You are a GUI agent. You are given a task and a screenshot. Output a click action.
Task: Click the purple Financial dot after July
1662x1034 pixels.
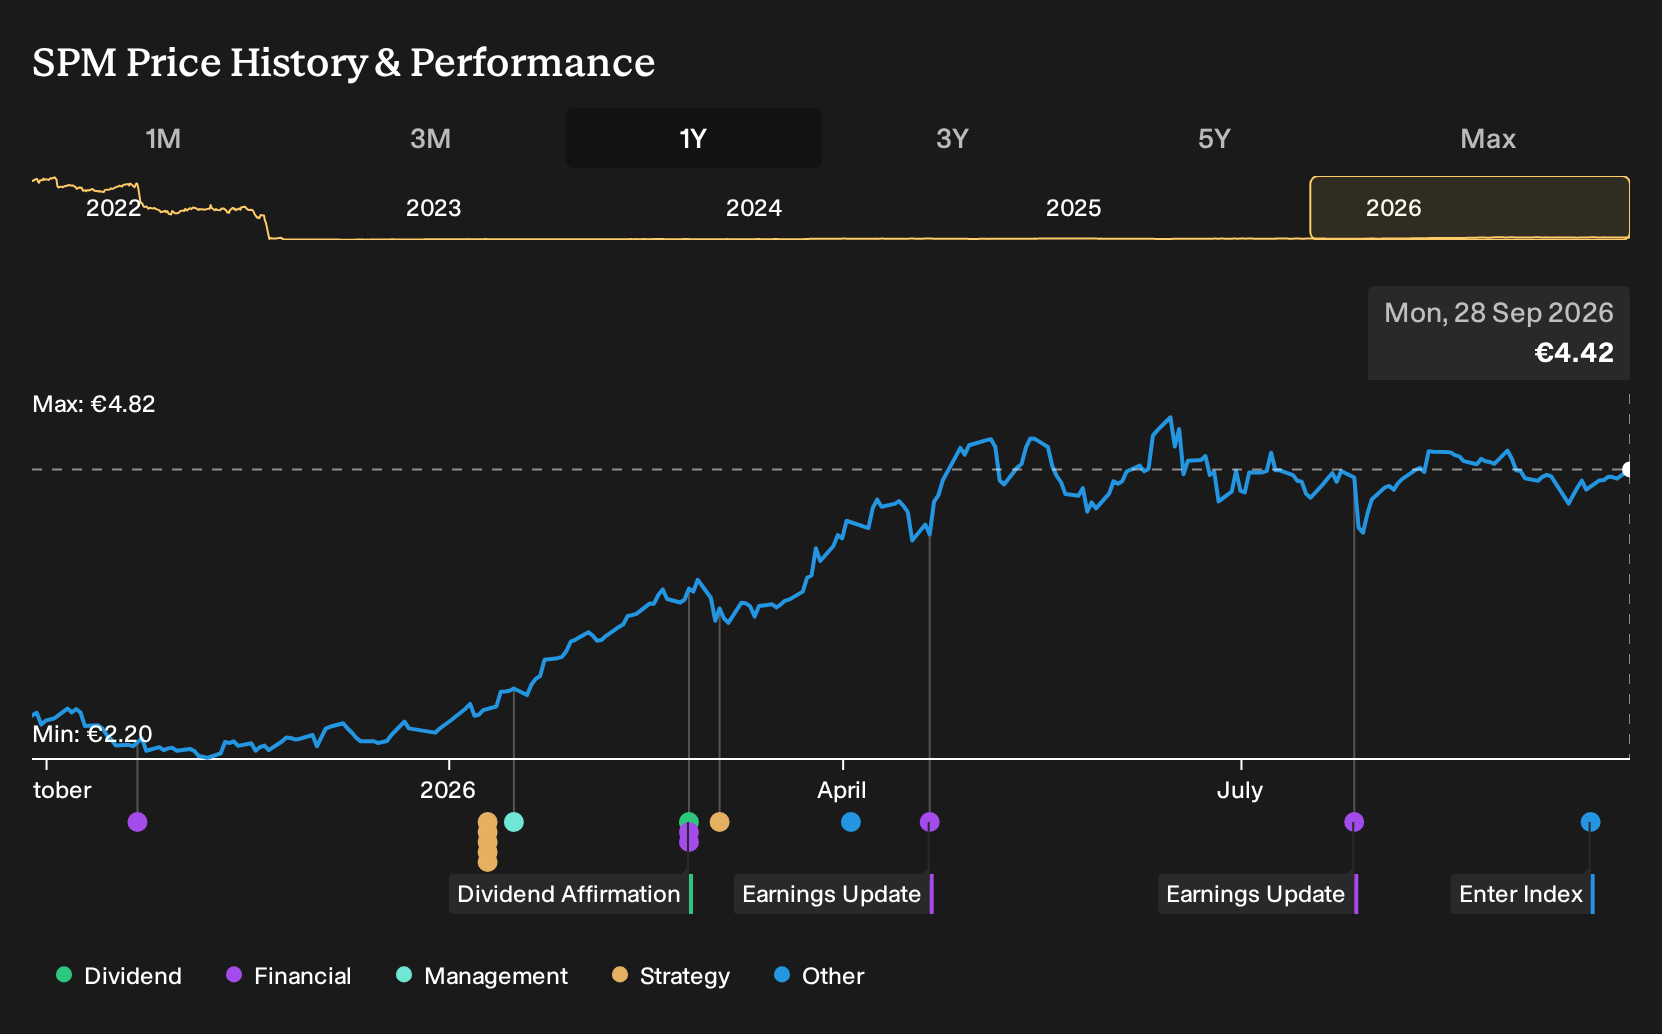coord(1354,822)
